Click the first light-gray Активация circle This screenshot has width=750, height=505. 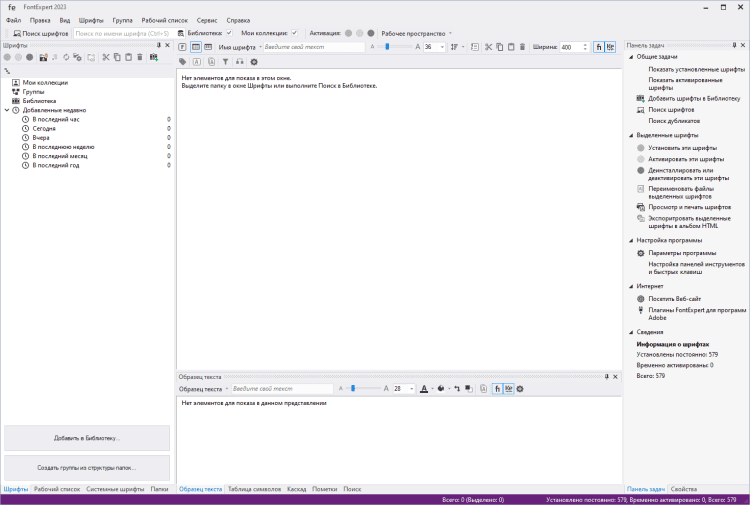coord(348,33)
